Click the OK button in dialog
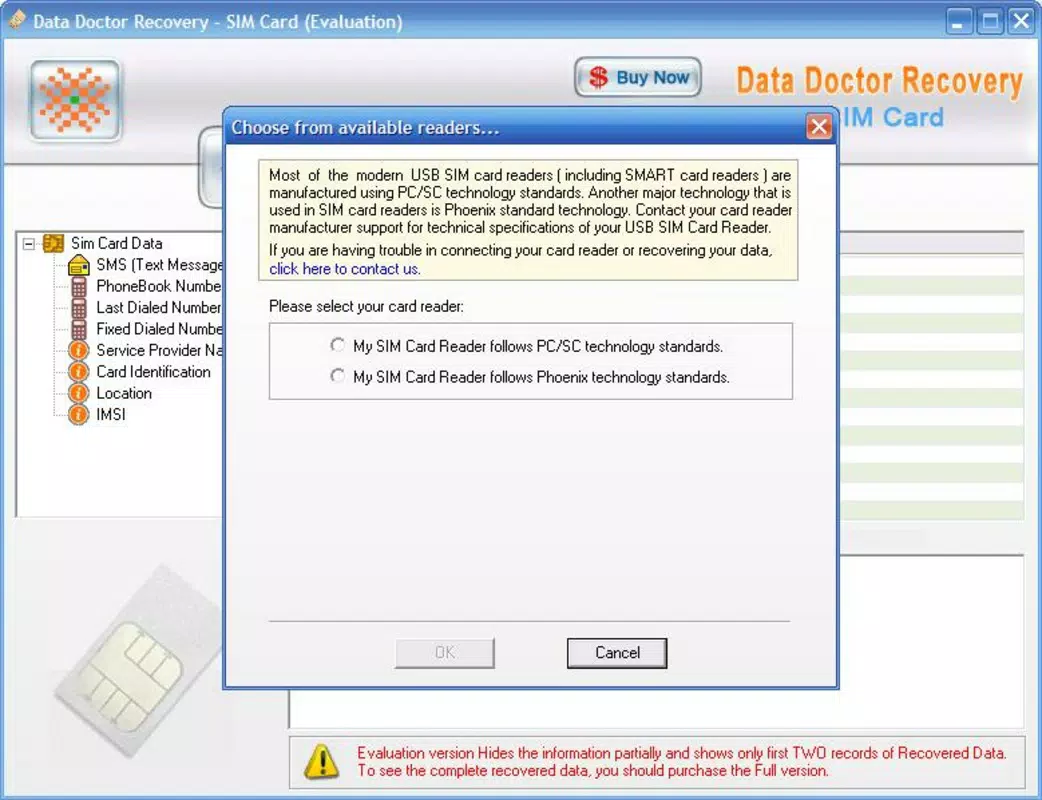Screen dimensions: 1042x800 pyautogui.click(x=445, y=652)
